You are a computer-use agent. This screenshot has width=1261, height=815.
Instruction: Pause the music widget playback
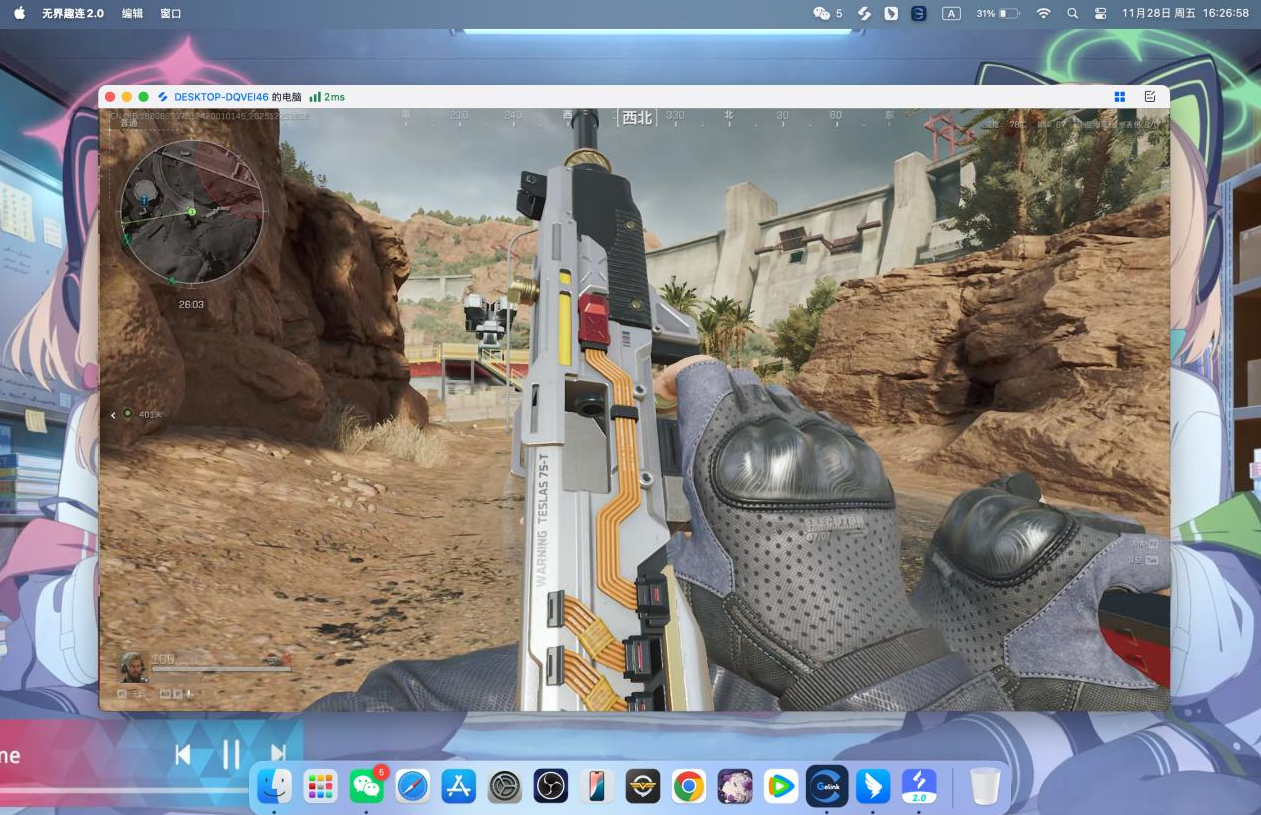point(231,754)
